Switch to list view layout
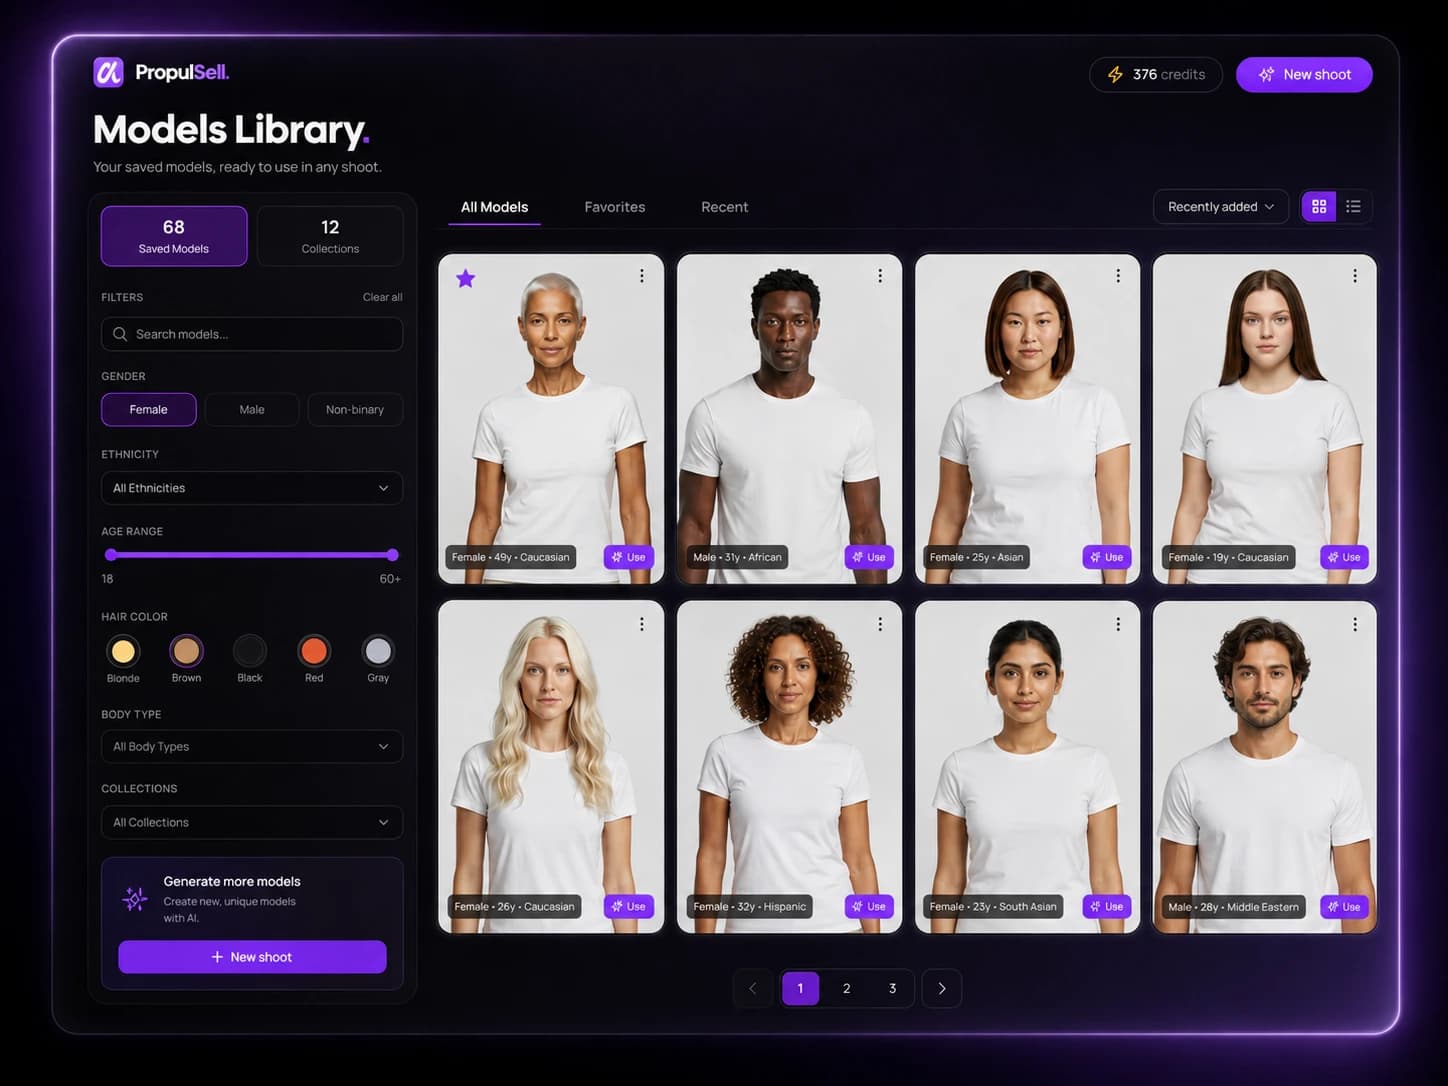1448x1086 pixels. click(1353, 206)
